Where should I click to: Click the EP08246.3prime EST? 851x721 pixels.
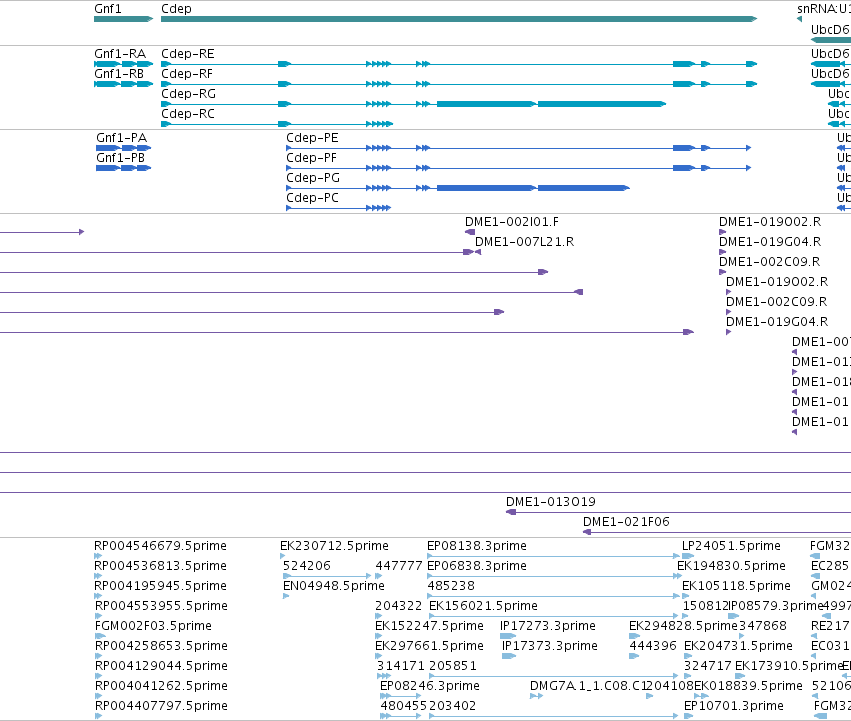pos(430,686)
